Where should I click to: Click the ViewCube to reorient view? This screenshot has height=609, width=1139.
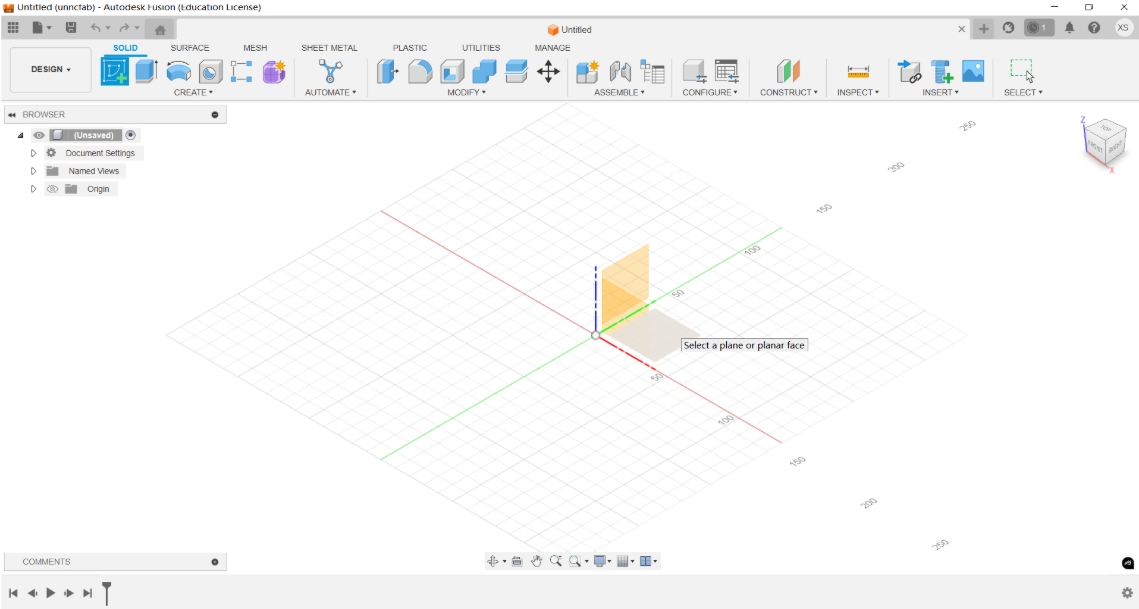pyautogui.click(x=1105, y=142)
